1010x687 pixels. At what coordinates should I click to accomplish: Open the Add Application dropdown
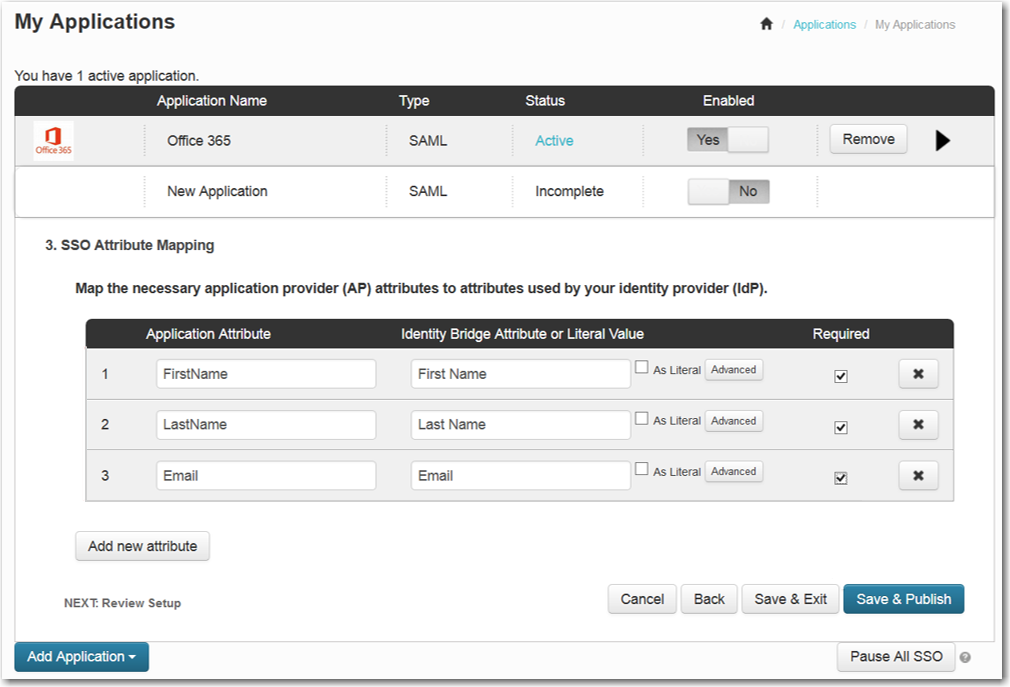point(81,657)
